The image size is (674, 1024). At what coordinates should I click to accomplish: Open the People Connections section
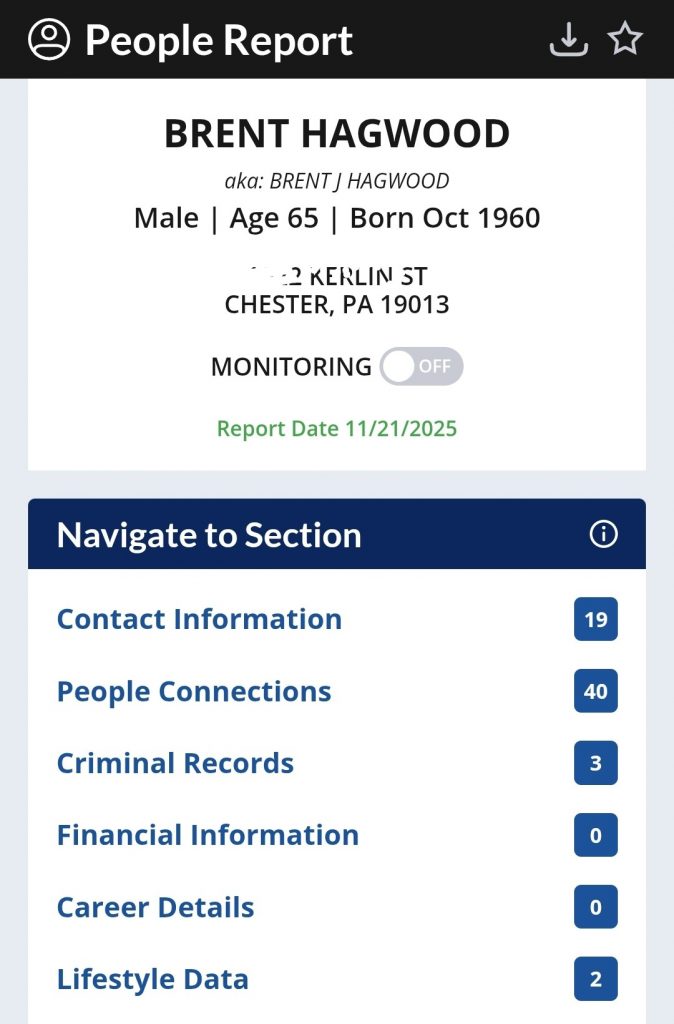pos(194,691)
